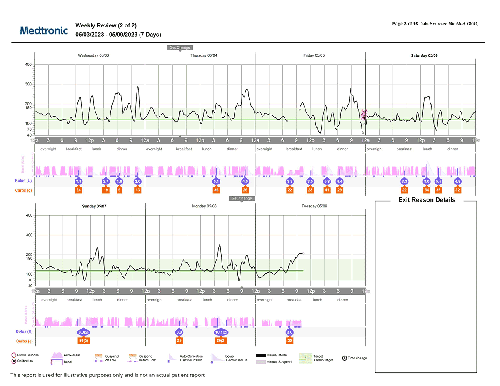Click the last orange carbs marker on Saturday
The width and height of the screenshot is (500, 386).
pyautogui.click(x=458, y=190)
